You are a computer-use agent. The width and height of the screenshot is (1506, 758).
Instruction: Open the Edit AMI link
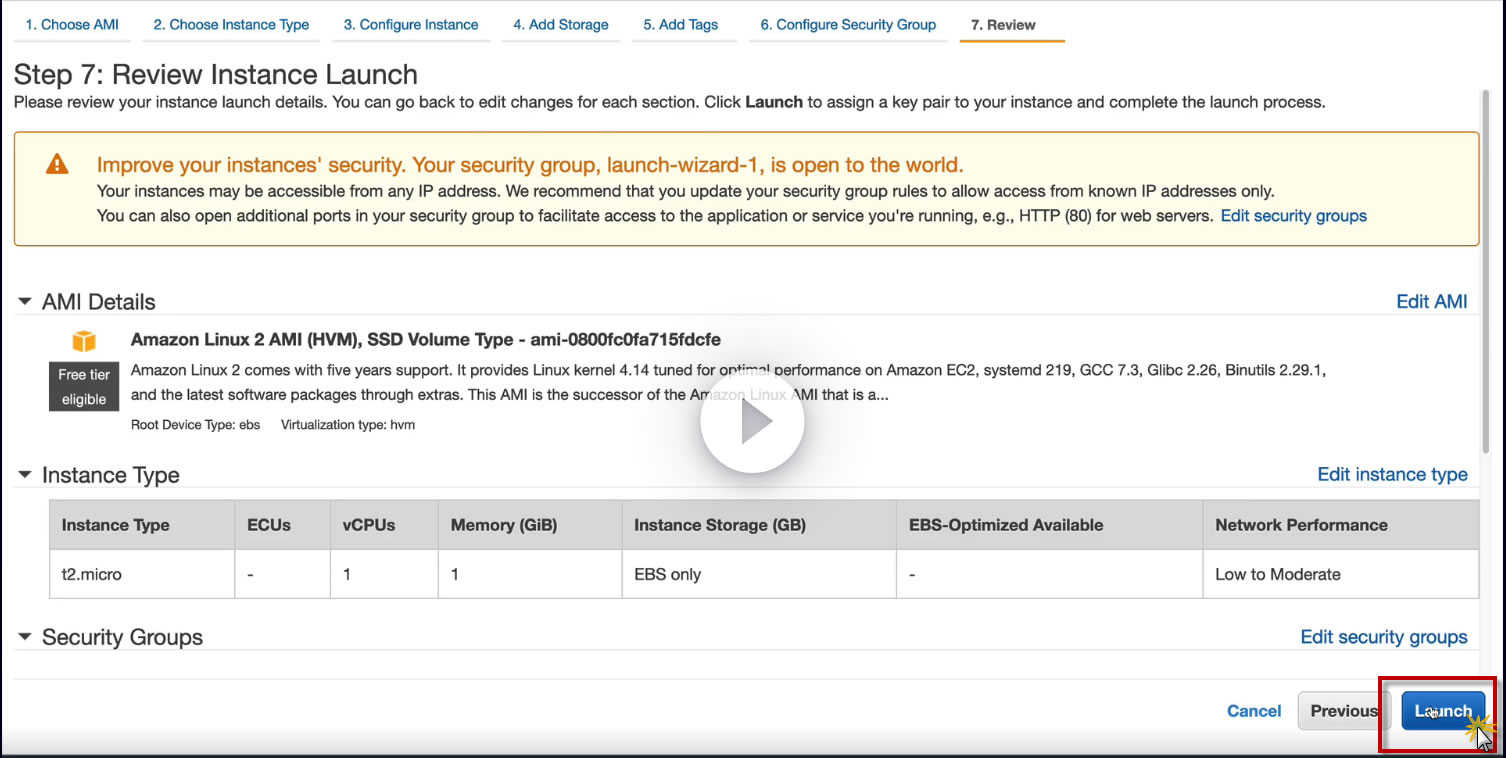click(1431, 302)
